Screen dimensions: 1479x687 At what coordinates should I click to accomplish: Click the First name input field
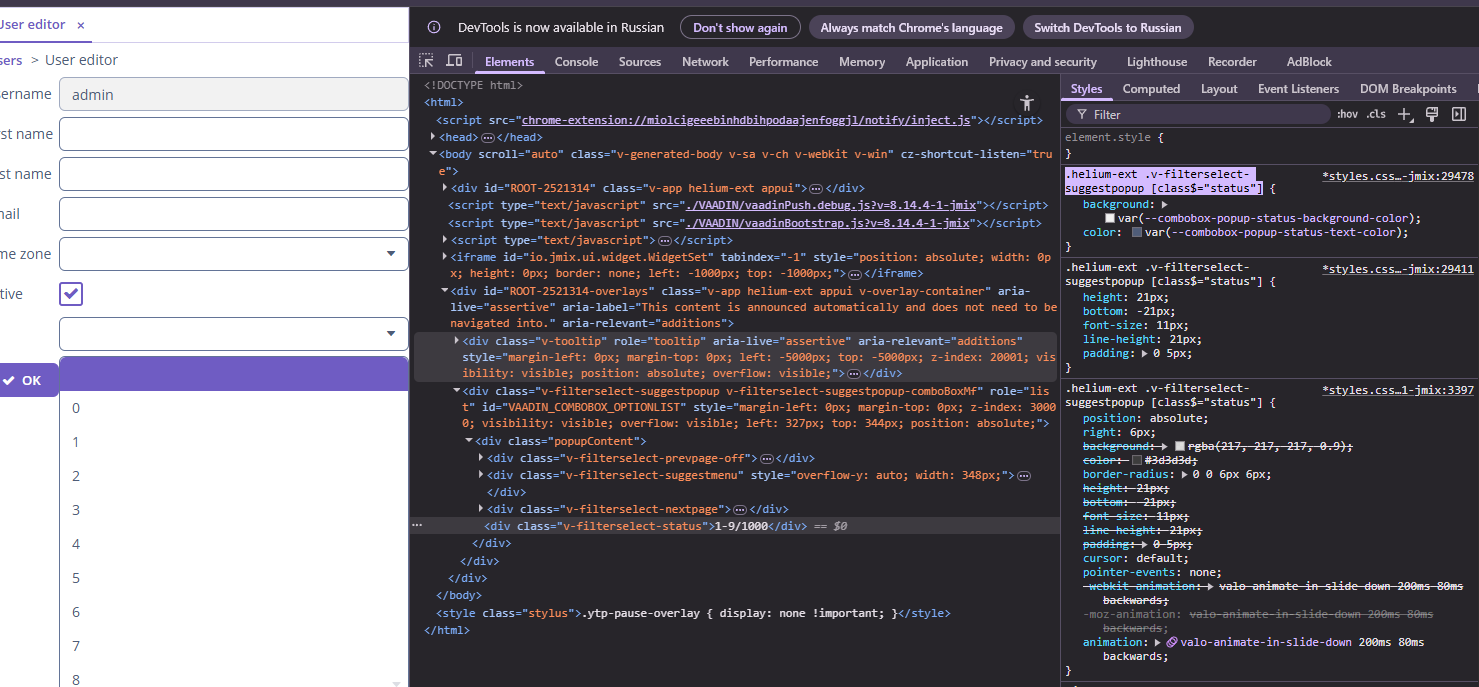234,134
